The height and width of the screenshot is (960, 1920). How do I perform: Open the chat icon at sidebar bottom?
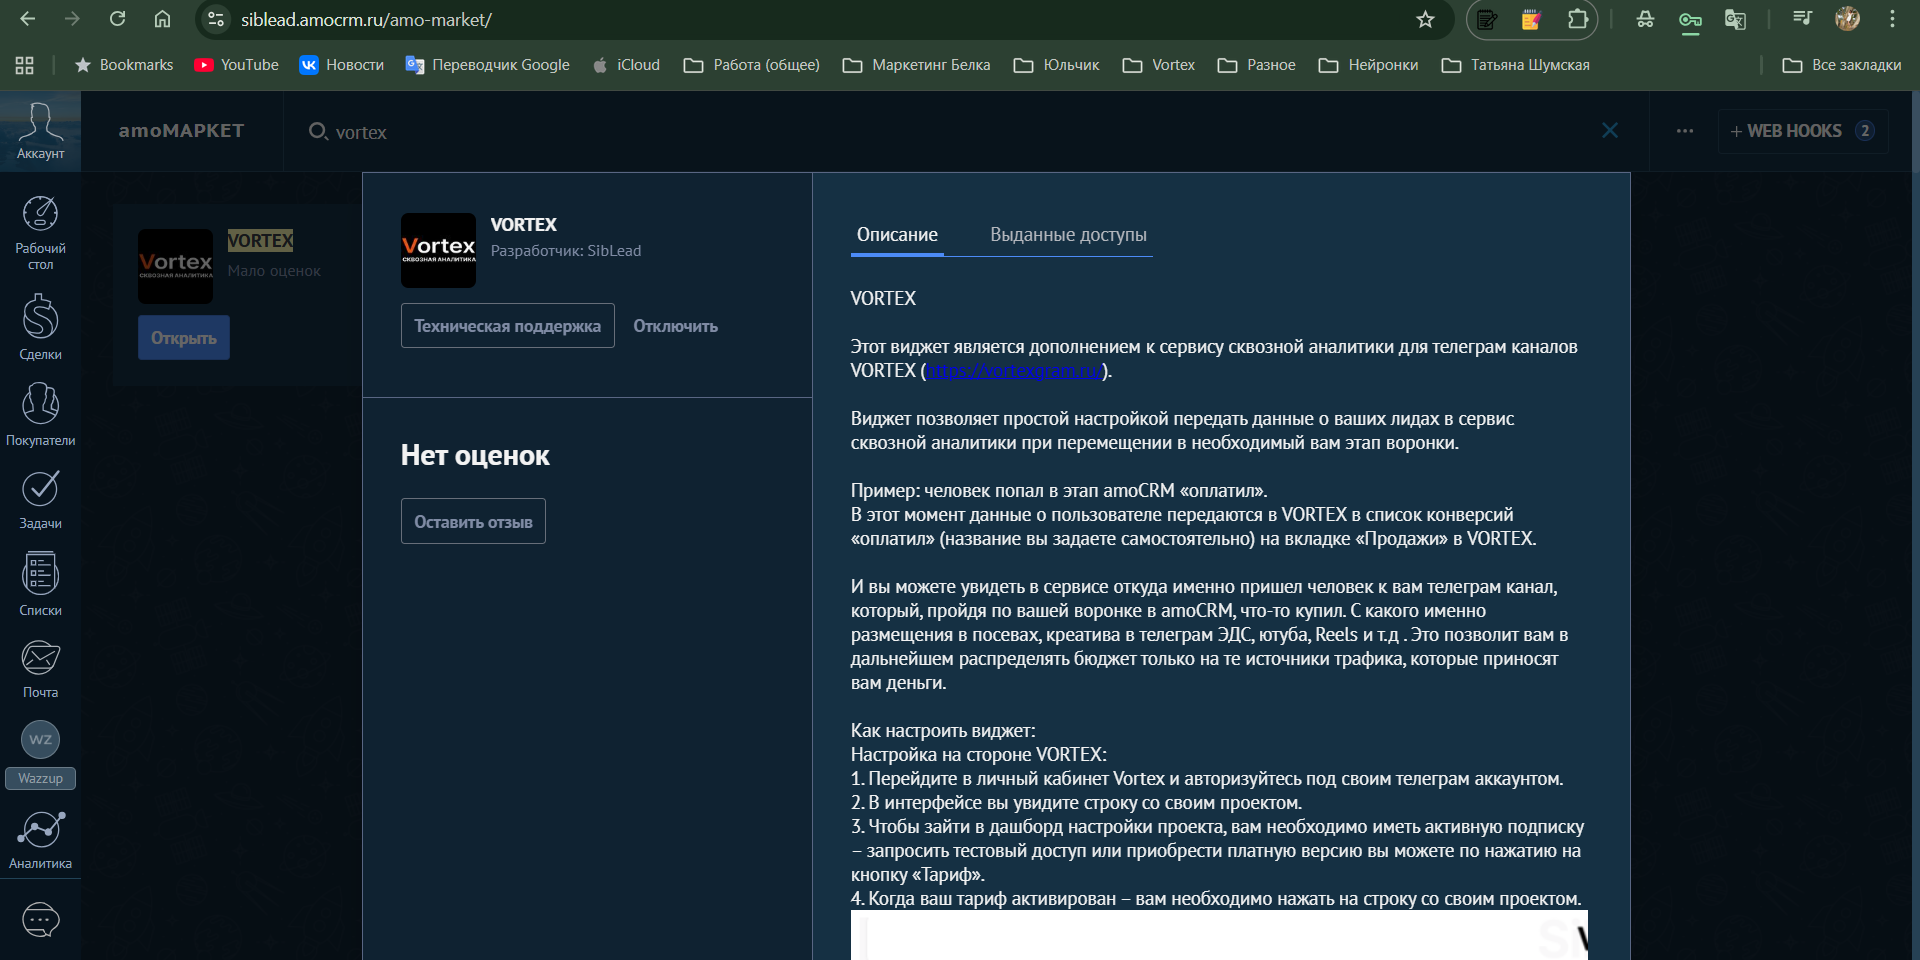tap(40, 920)
